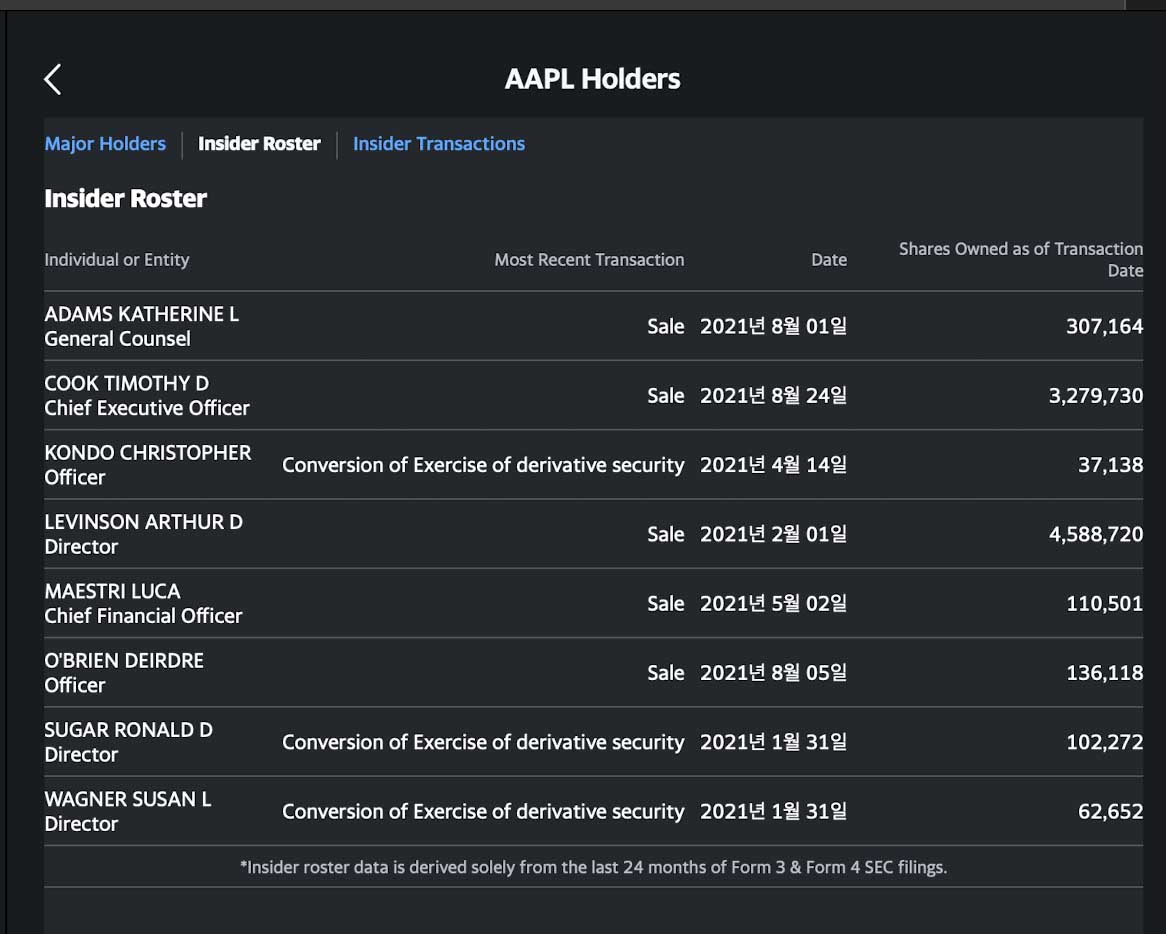Select MAESTRI LUCA name
1166x934 pixels.
(112, 590)
